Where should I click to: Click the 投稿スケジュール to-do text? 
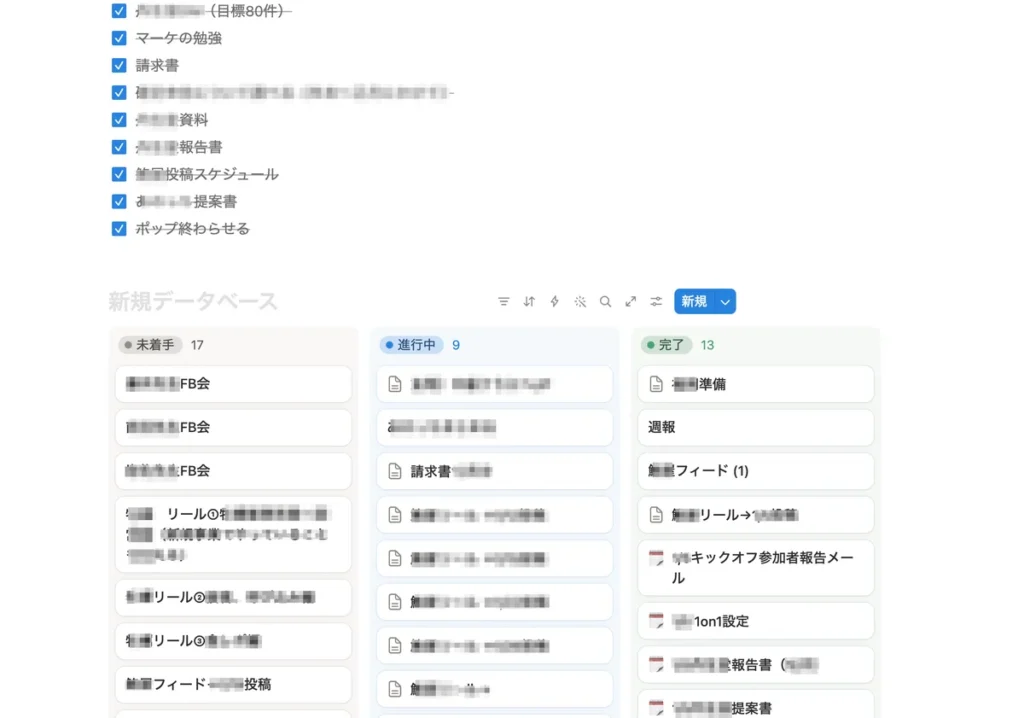pyautogui.click(x=222, y=174)
